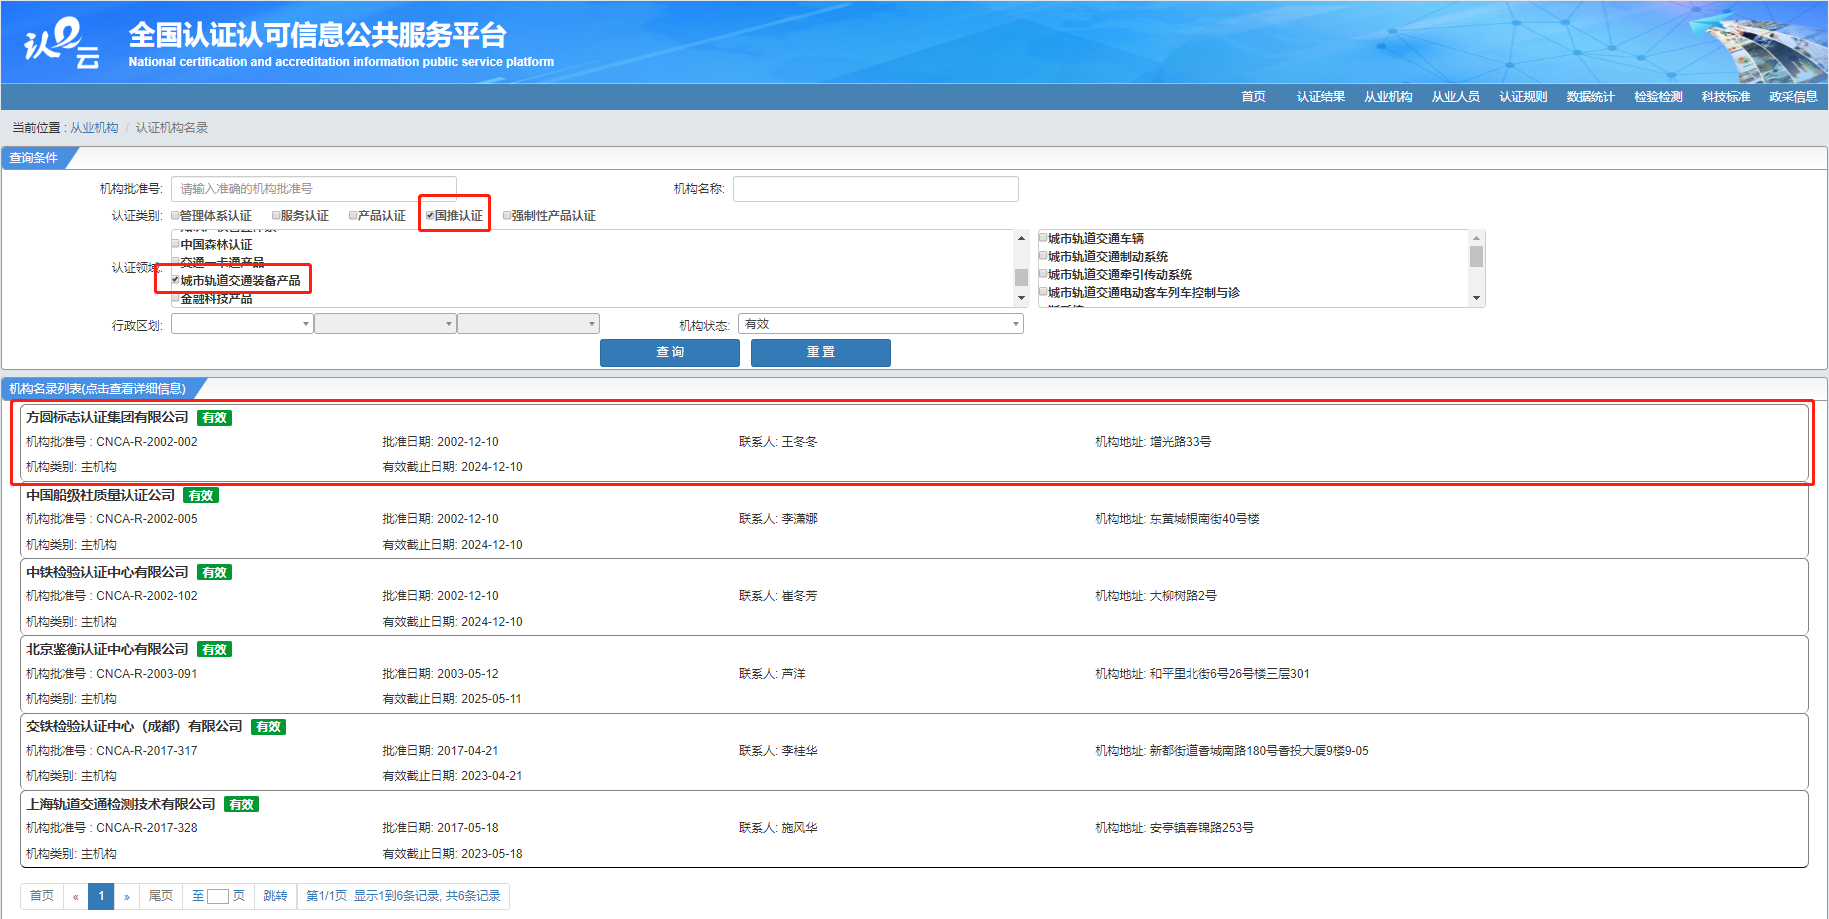Viewport: 1829px width, 919px height.
Task: Click 有效 badge beside 上海轨道交通检测技术有限公司
Action: click(241, 804)
